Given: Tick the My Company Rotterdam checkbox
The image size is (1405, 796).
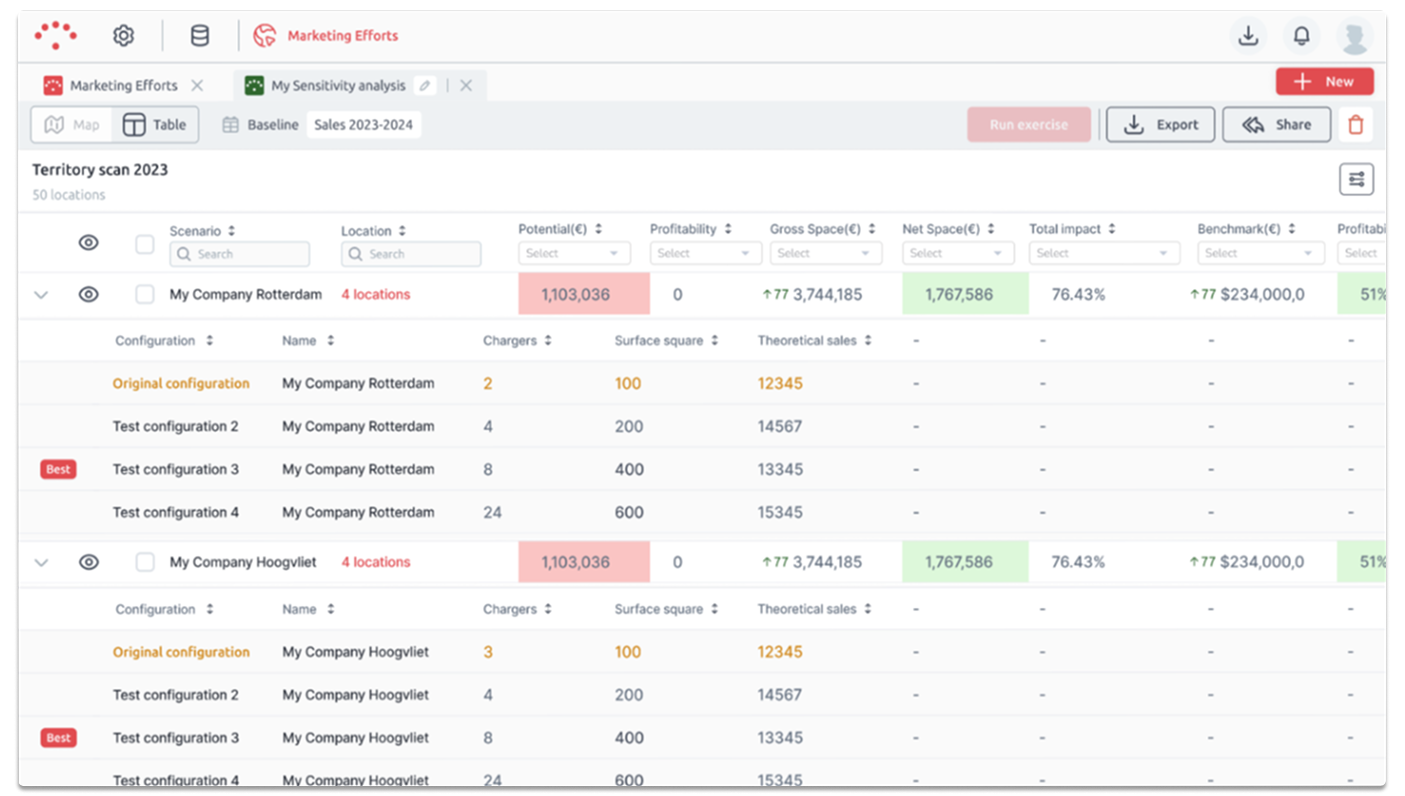Looking at the screenshot, I should 145,295.
